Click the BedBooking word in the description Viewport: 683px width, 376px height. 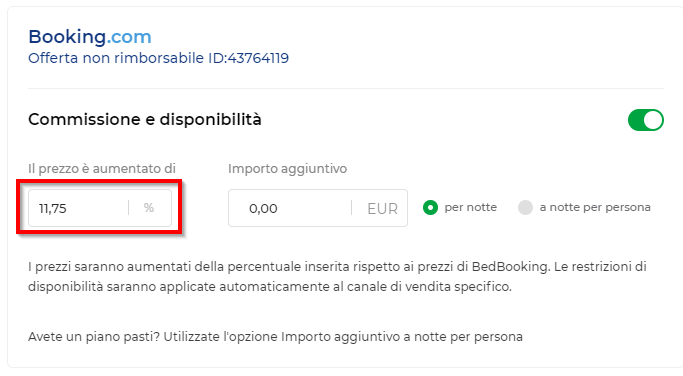pos(510,267)
